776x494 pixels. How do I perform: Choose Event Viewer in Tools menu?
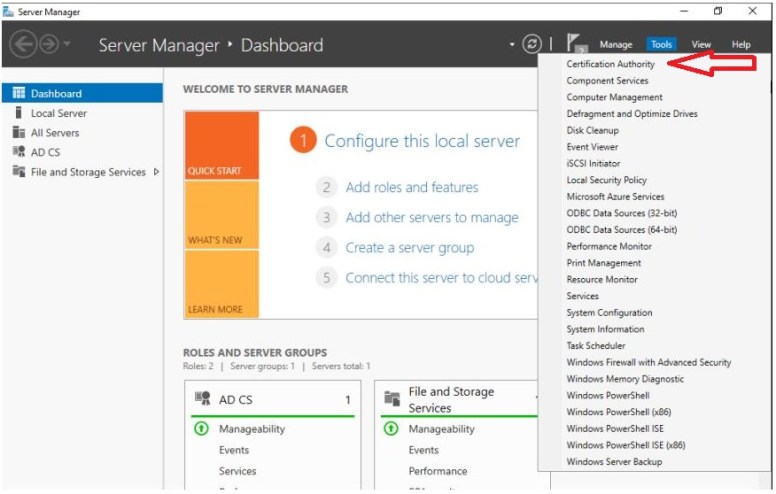(x=592, y=147)
